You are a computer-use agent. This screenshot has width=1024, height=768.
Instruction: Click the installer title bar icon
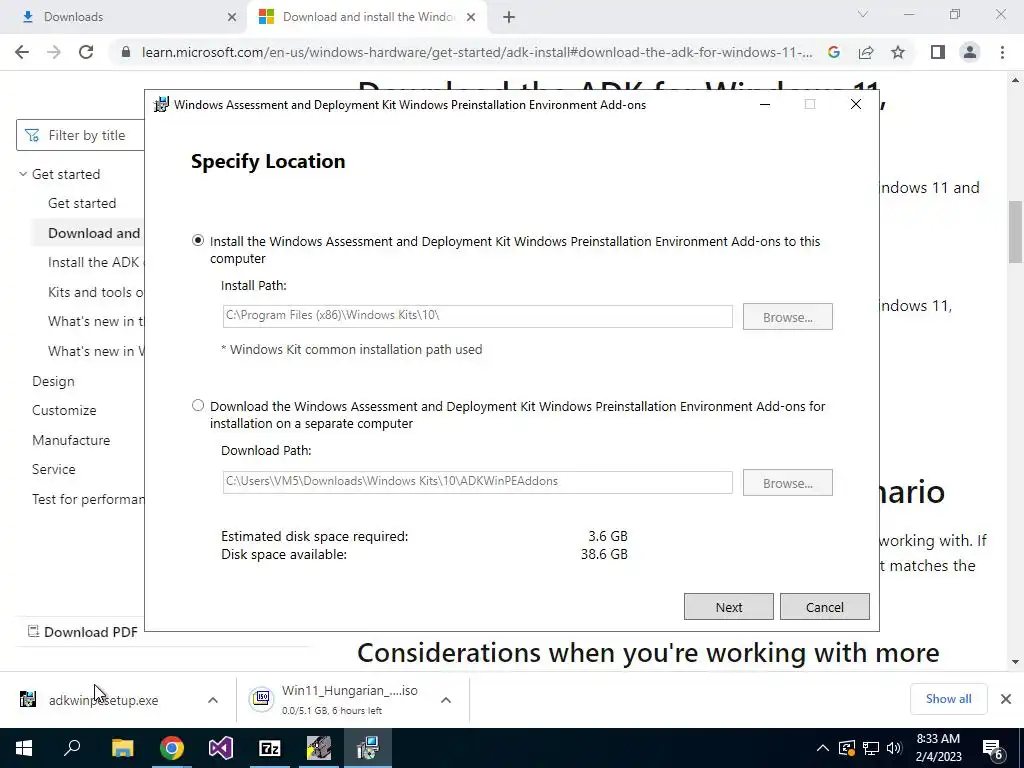pos(161,104)
